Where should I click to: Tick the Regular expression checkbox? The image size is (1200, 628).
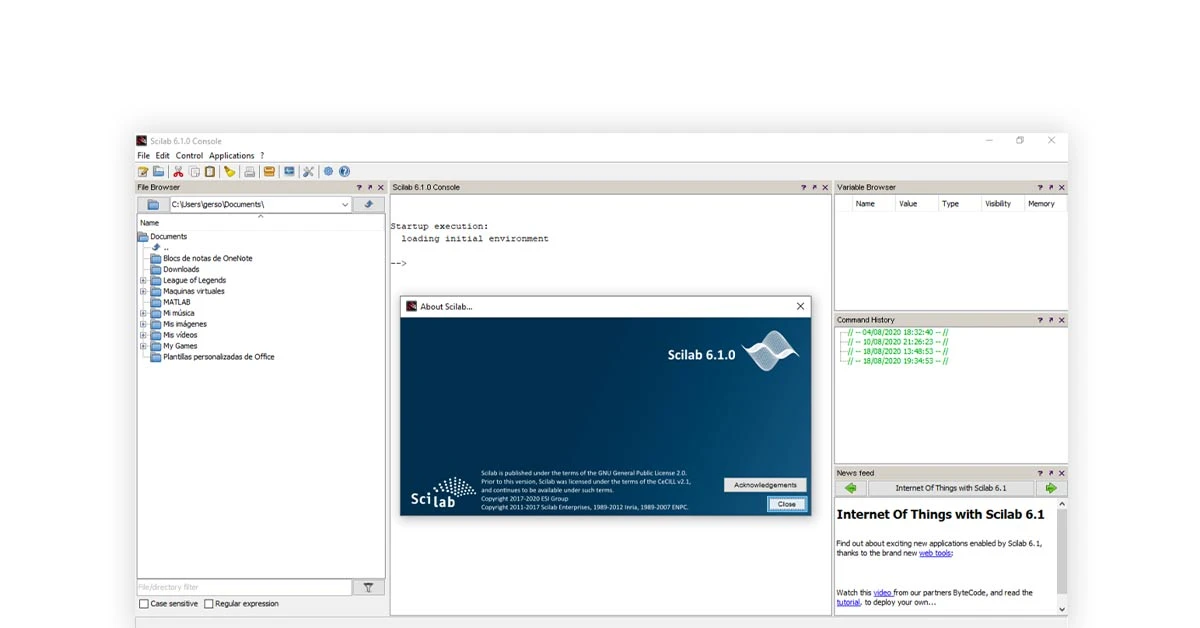pos(209,604)
